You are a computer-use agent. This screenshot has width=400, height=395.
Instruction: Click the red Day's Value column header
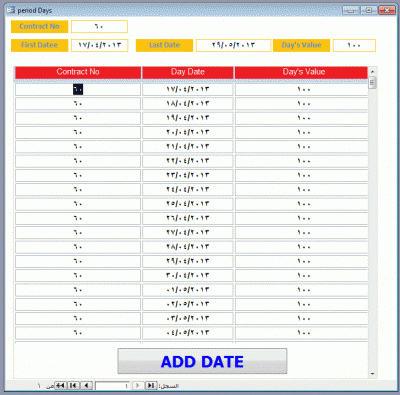click(301, 72)
